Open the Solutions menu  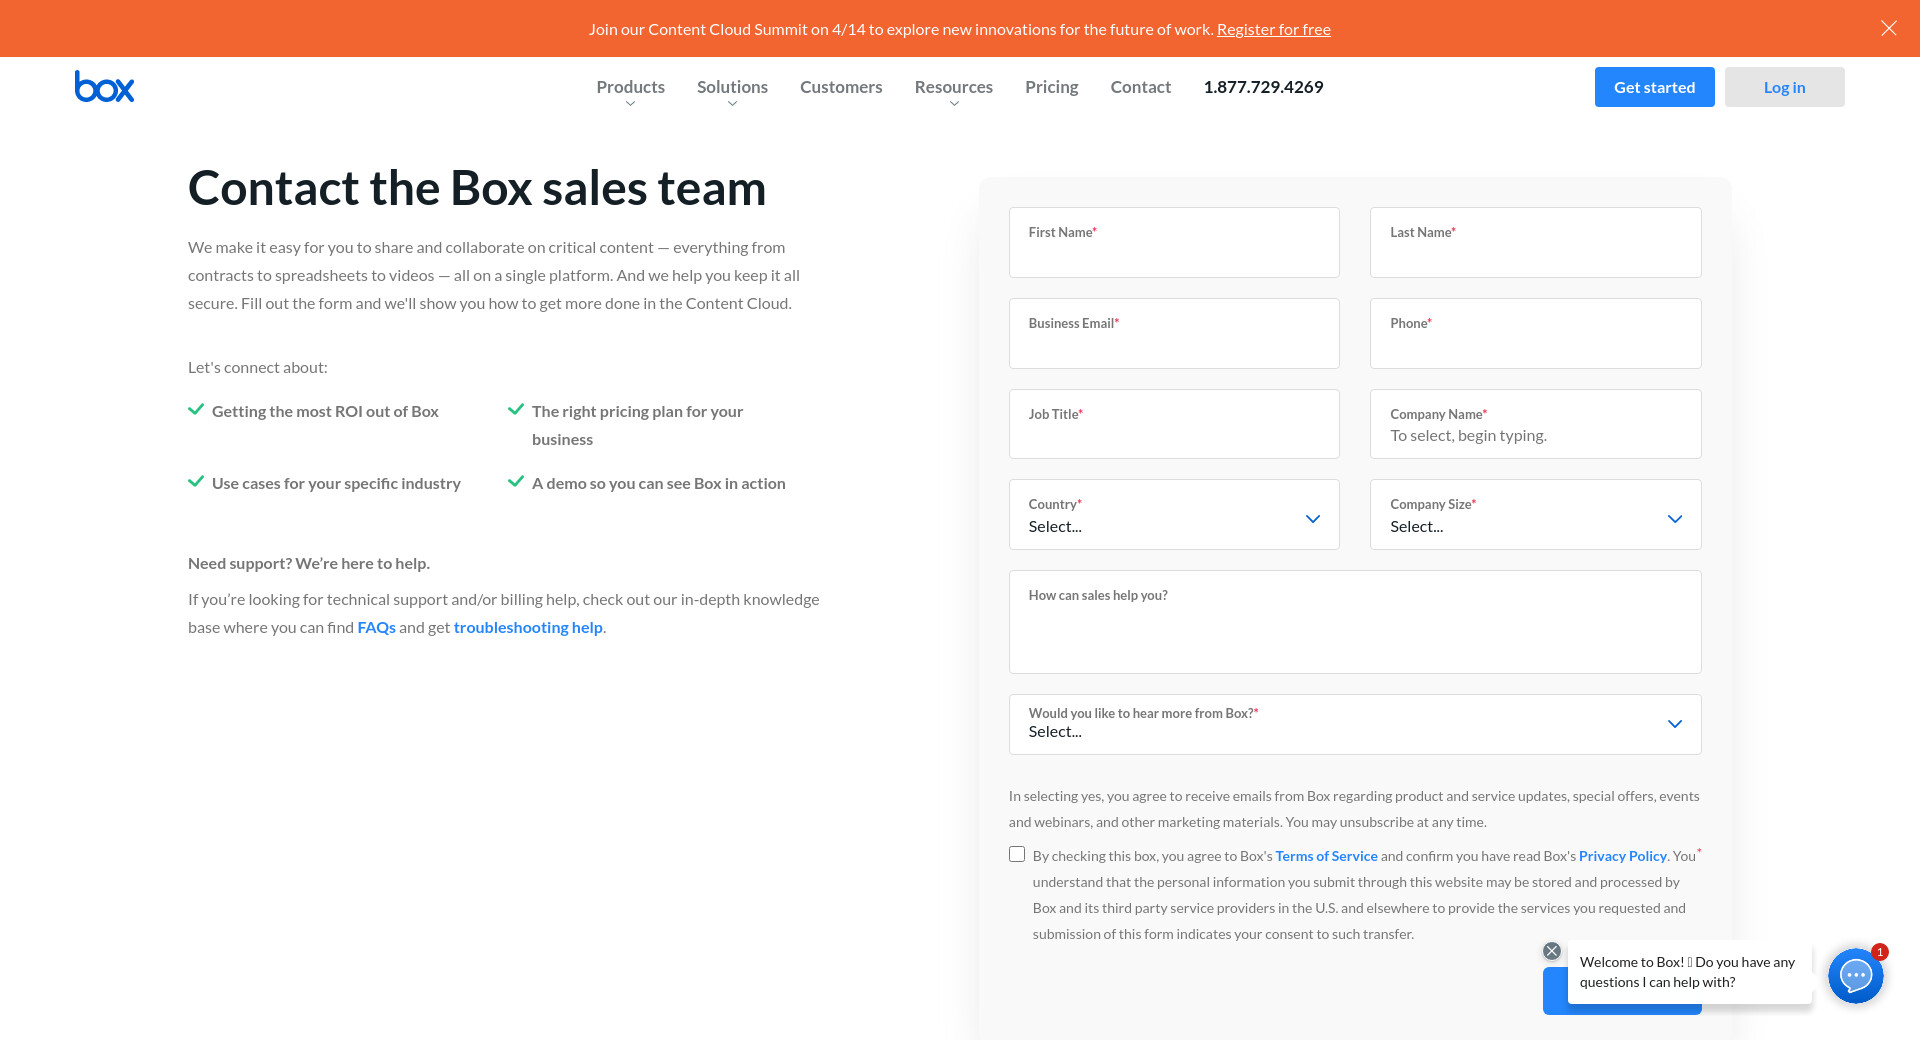point(732,88)
